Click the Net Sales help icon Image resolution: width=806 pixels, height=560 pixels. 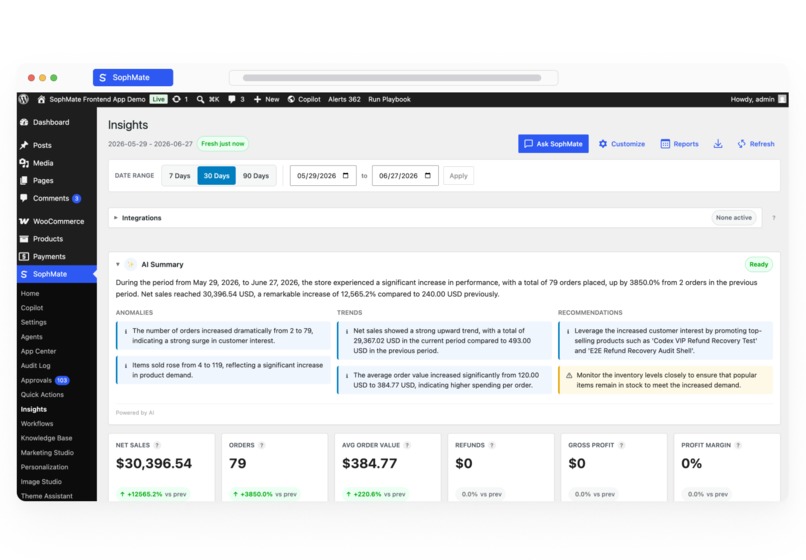[x=157, y=445]
